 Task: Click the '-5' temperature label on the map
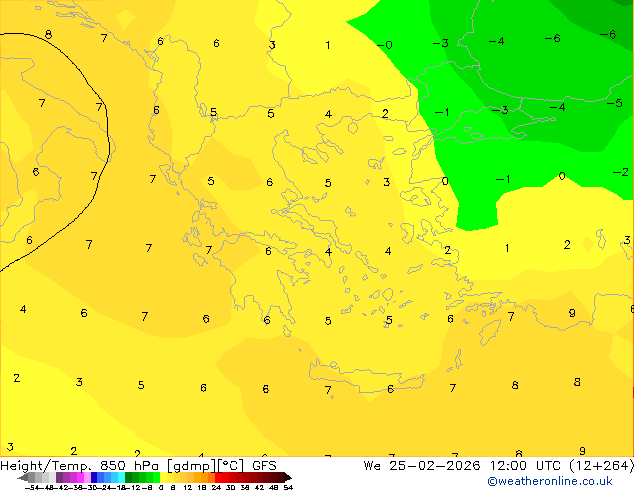[x=615, y=103]
